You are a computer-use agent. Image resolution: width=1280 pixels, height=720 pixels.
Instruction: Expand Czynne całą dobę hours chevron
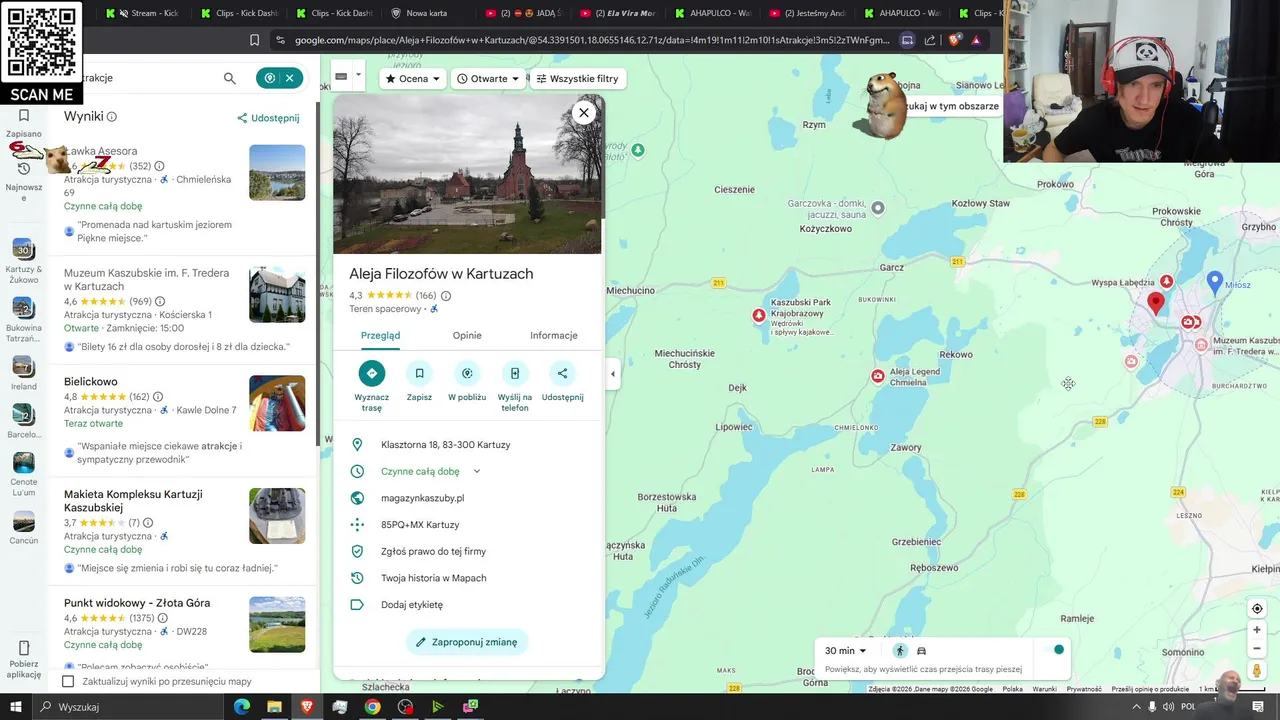[x=477, y=471]
